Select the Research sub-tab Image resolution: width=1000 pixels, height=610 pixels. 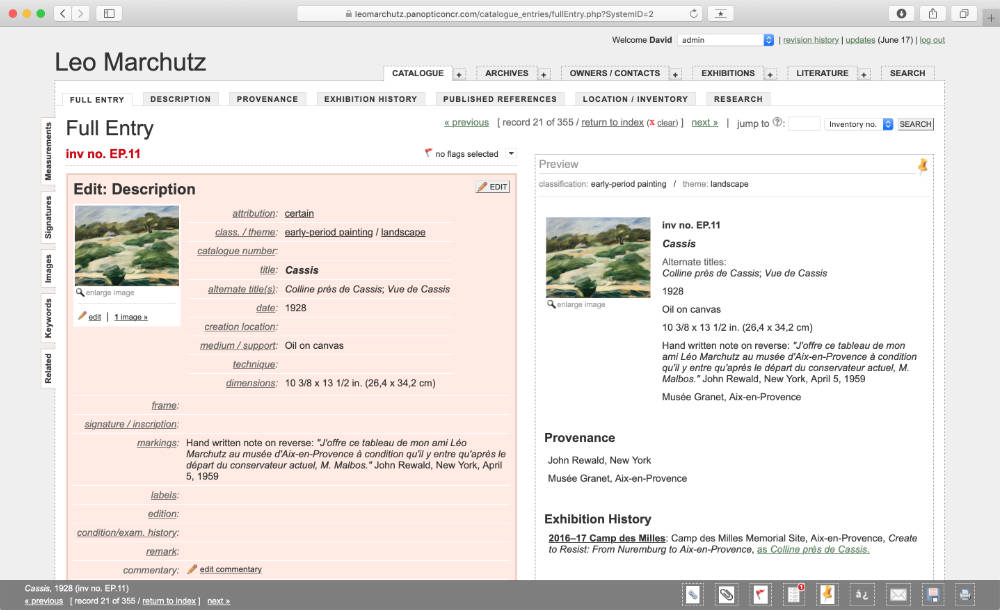click(x=738, y=99)
